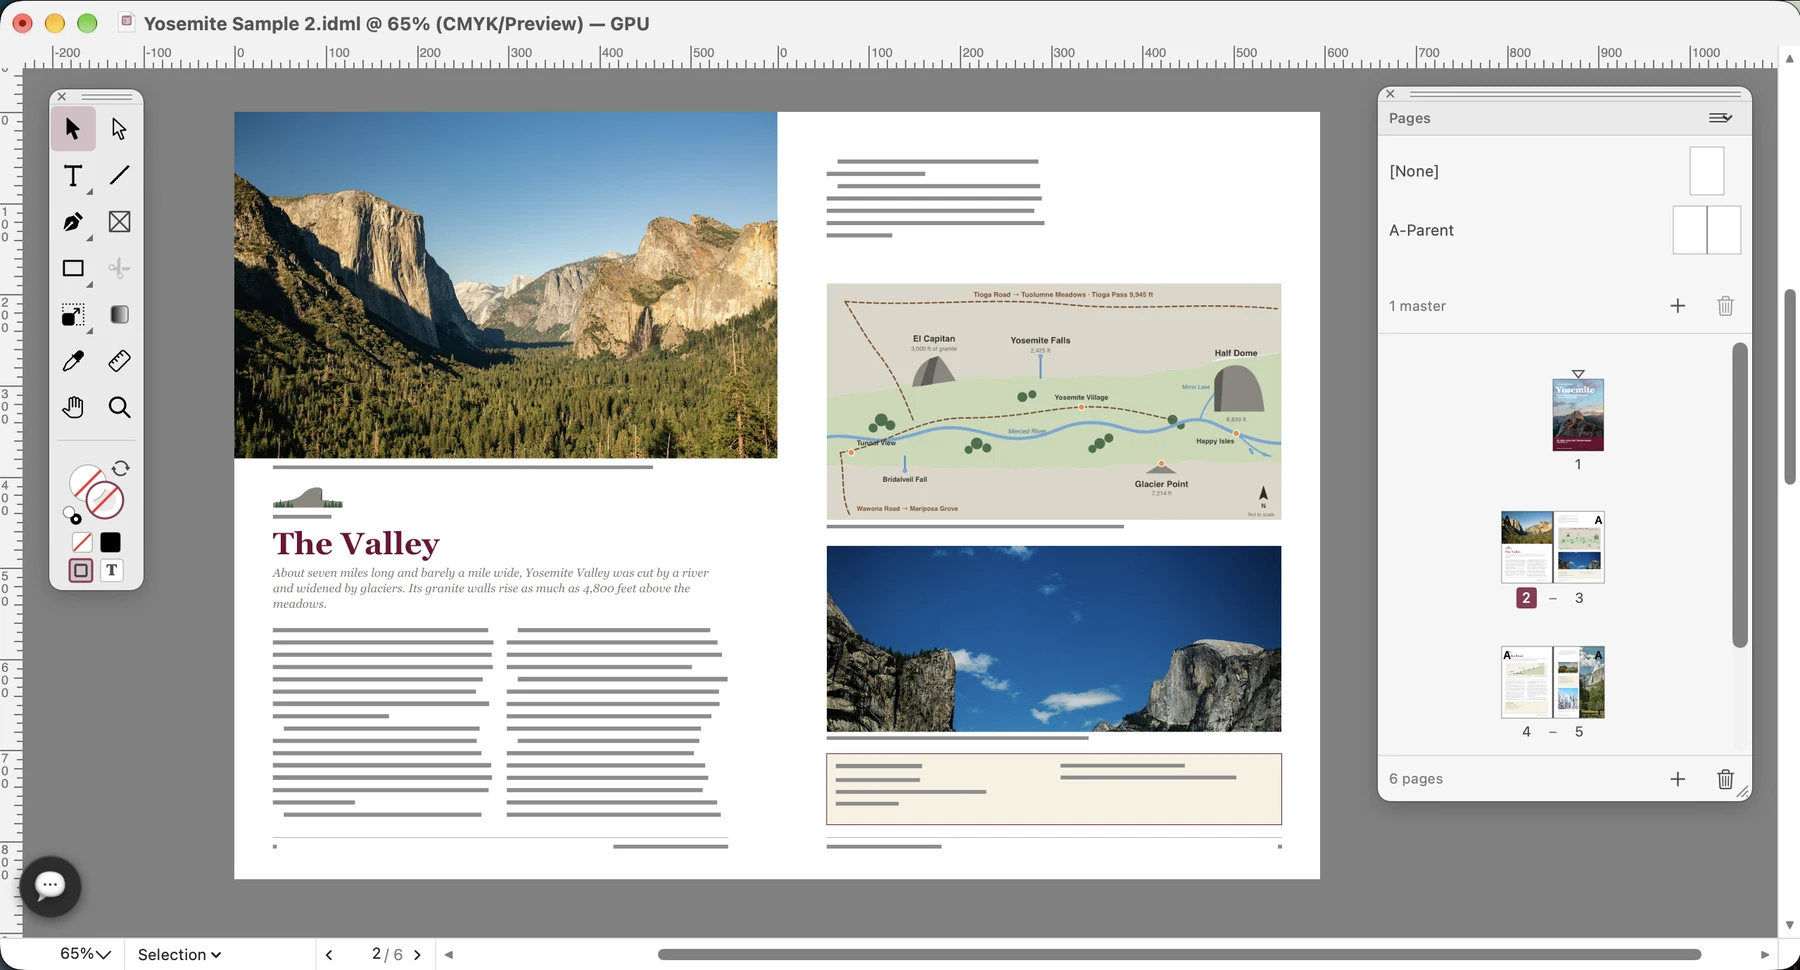This screenshot has width=1800, height=970.
Task: Select page 4 thumbnail in Pages panel
Action: (x=1526, y=682)
